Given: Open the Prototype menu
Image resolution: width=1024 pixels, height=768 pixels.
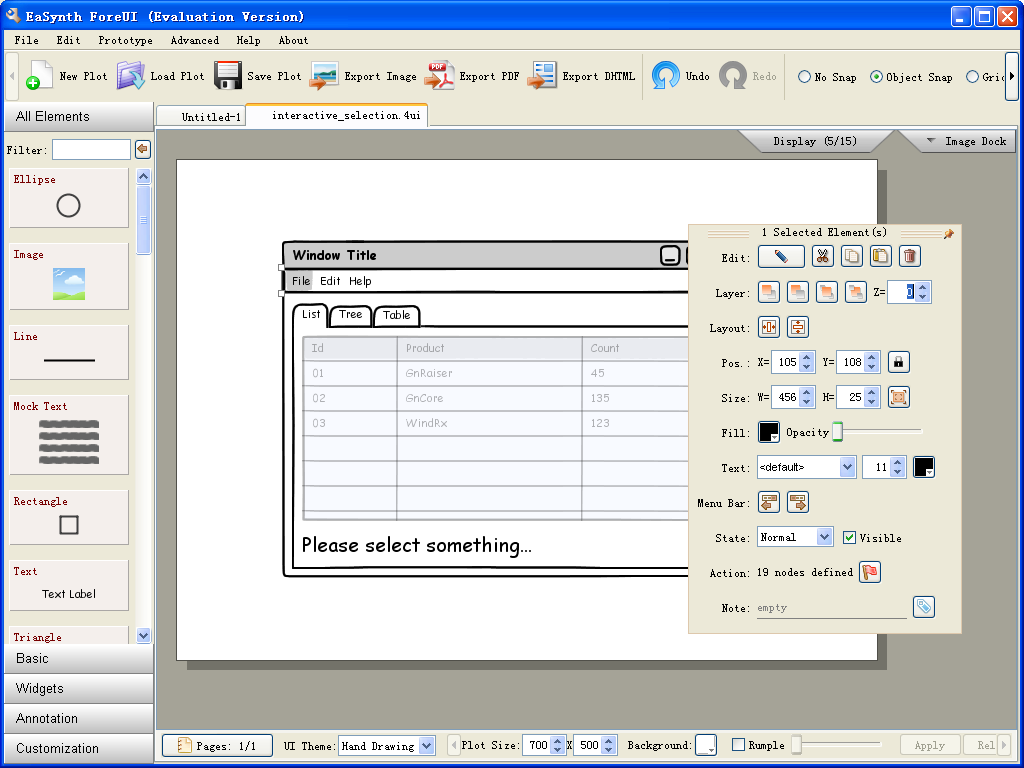Looking at the screenshot, I should click(125, 41).
